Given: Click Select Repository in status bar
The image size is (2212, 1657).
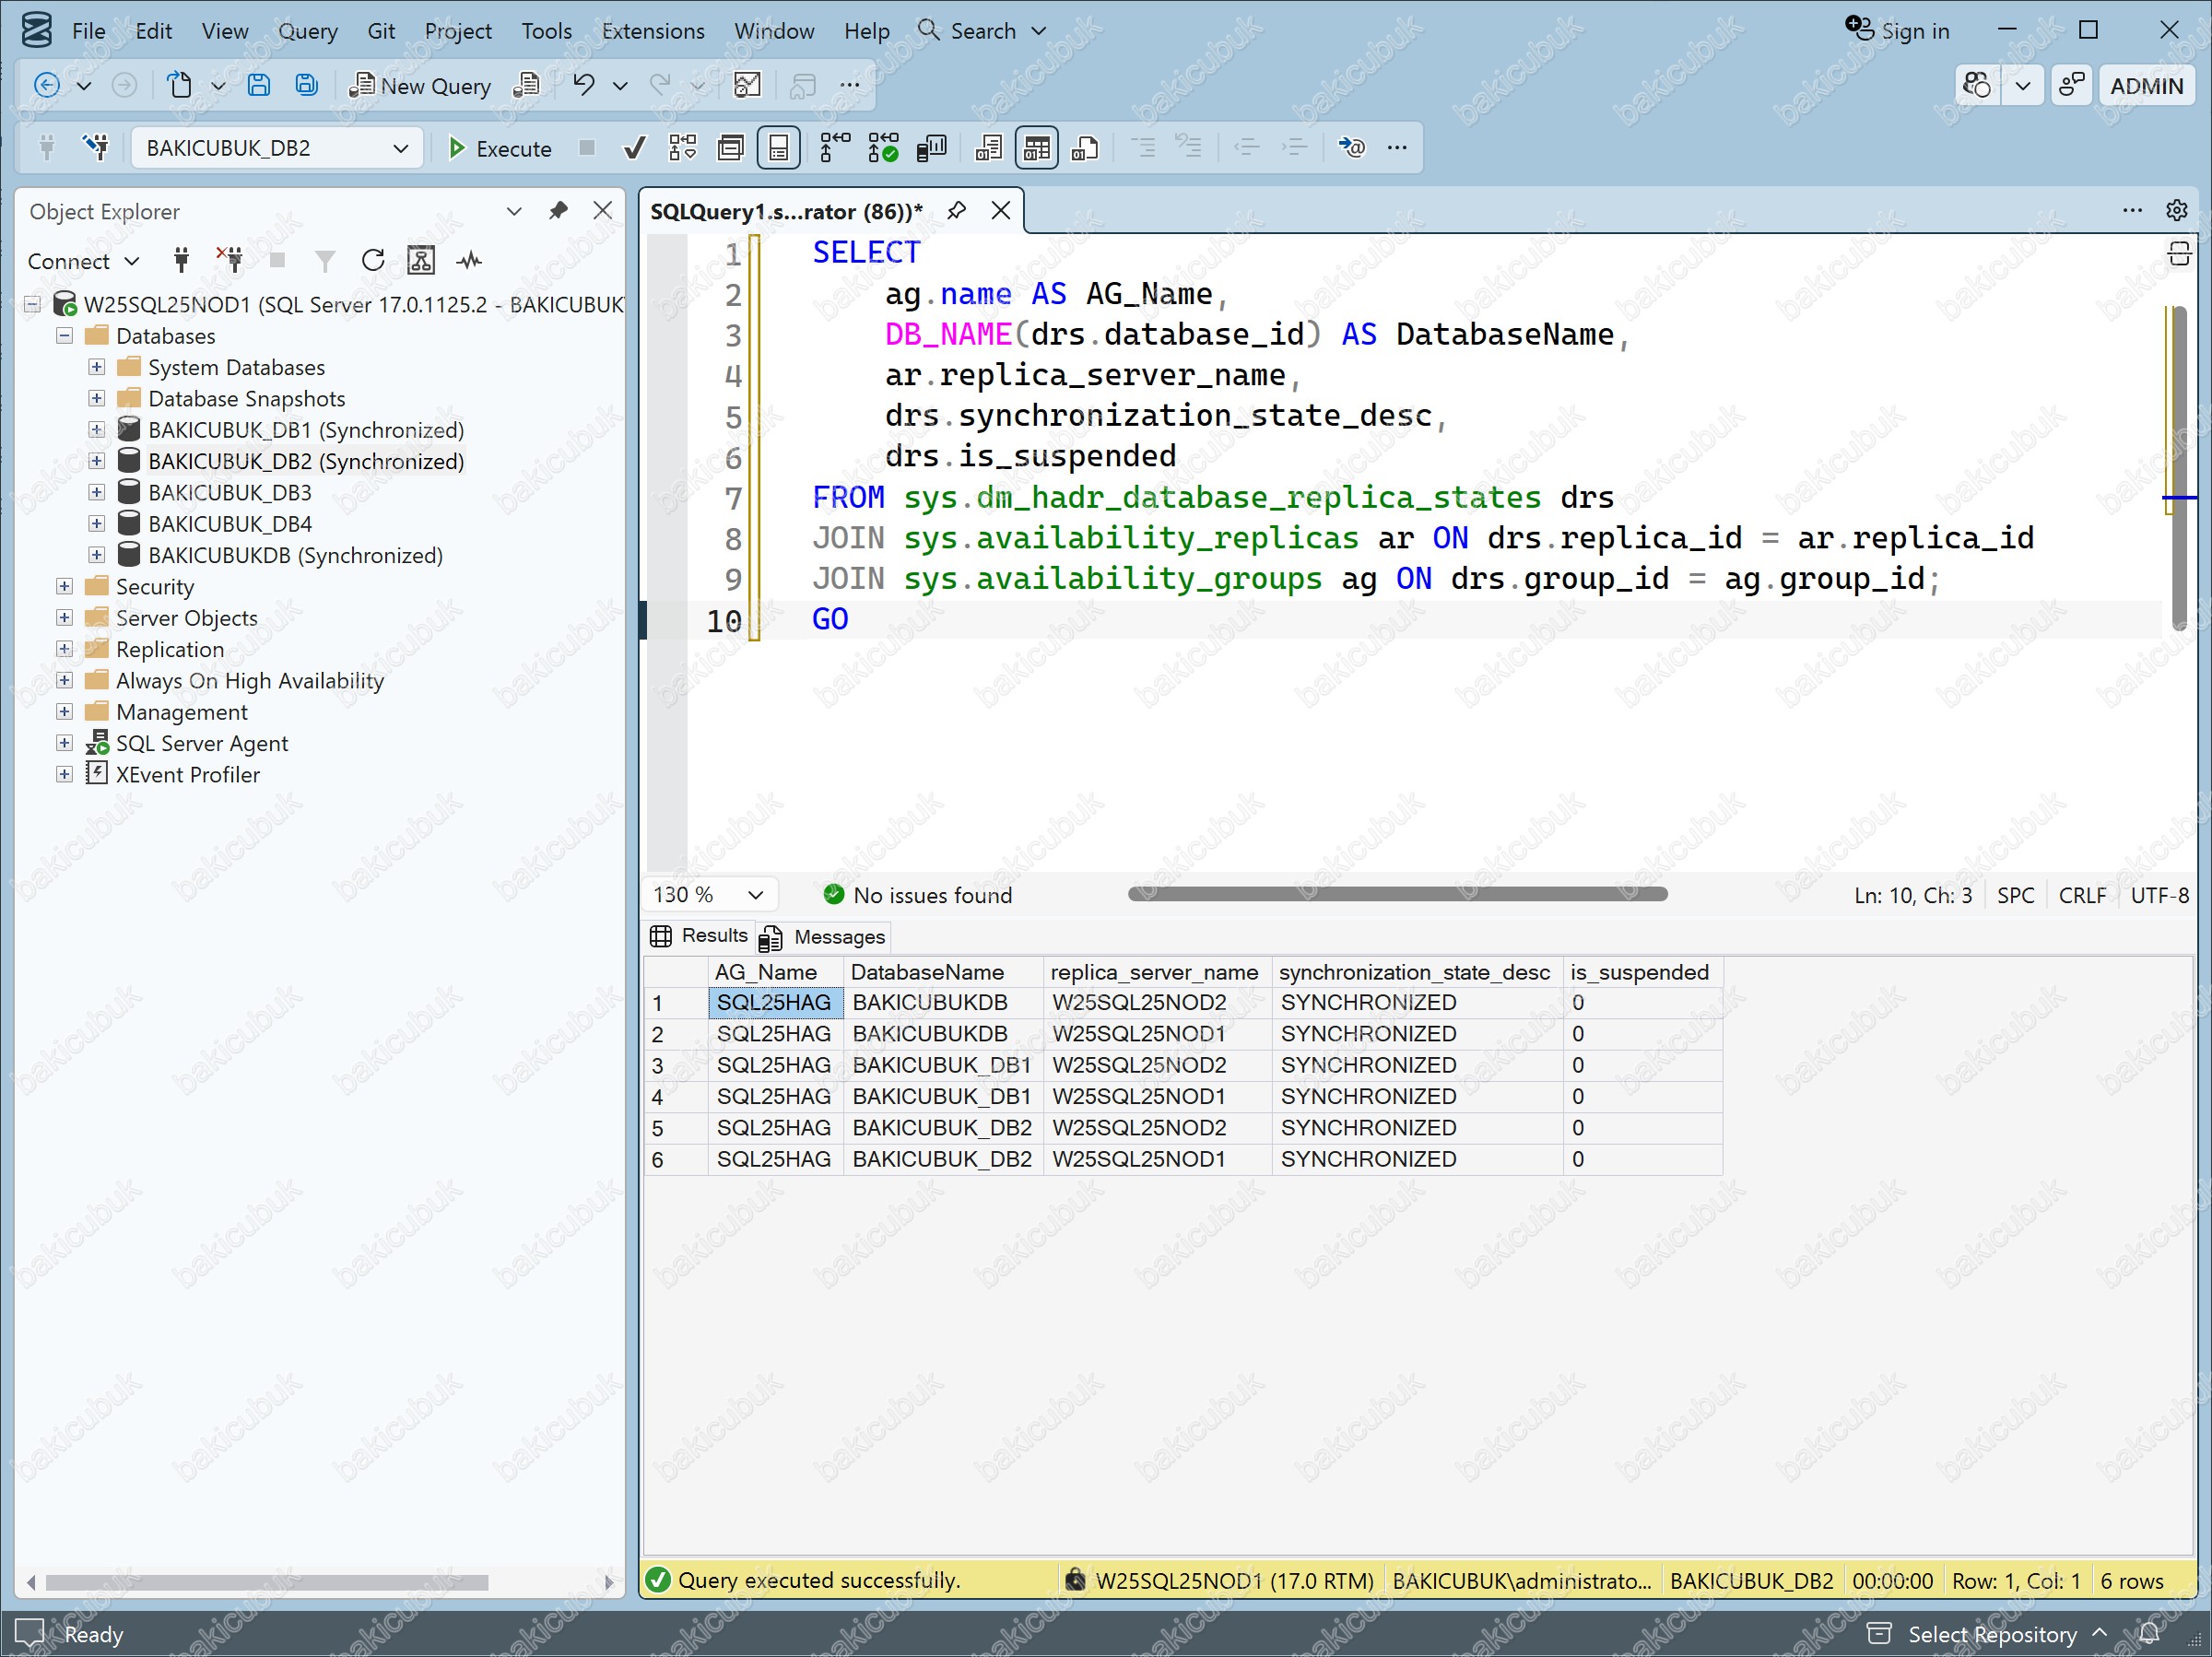Looking at the screenshot, I should 1991,1634.
